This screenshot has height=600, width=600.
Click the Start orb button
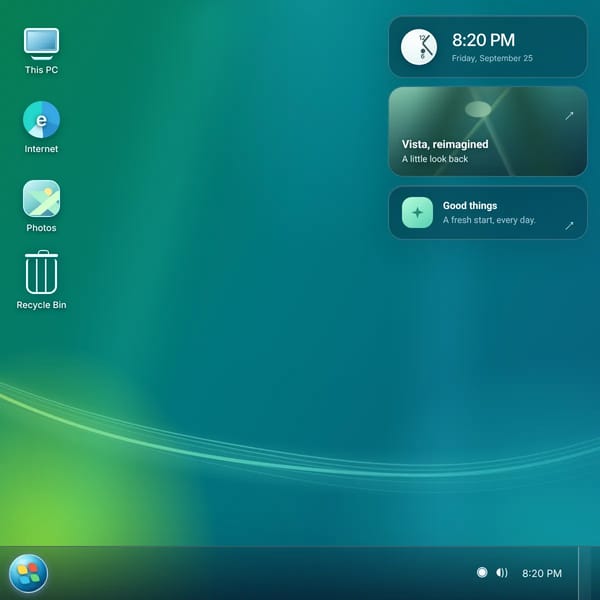[x=29, y=573]
